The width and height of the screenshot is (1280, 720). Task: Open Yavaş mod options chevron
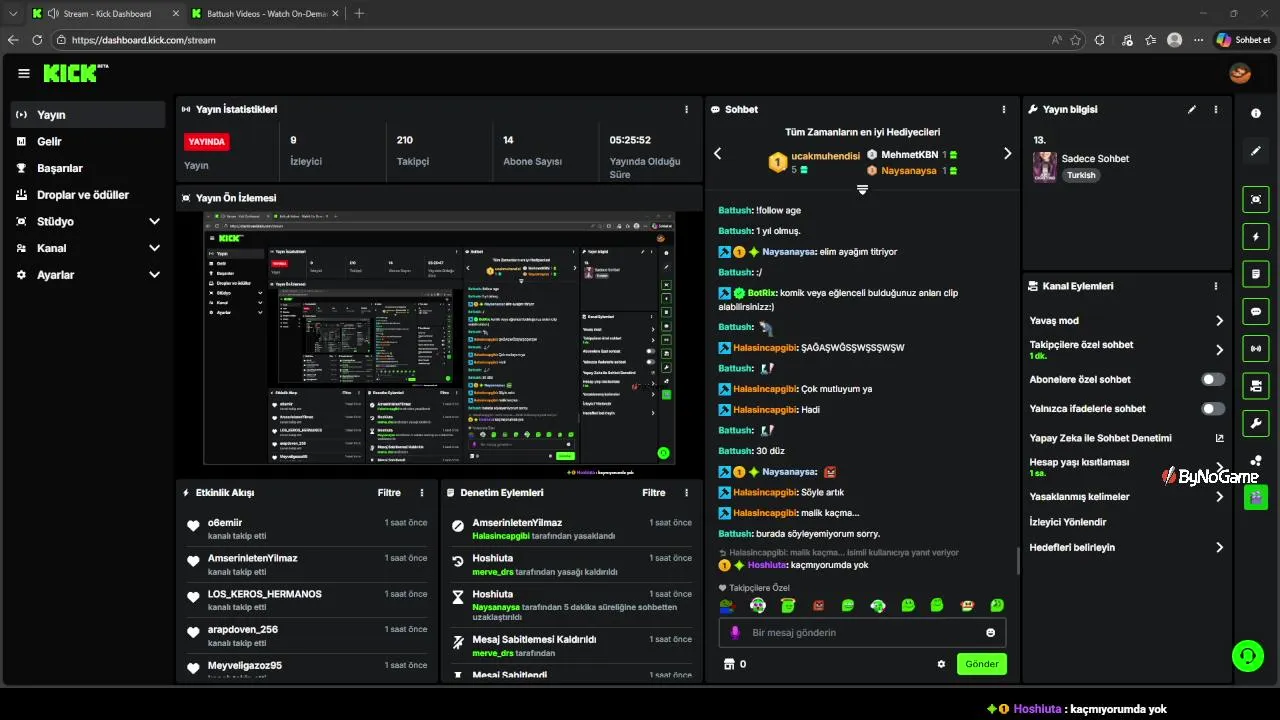tap(1219, 321)
